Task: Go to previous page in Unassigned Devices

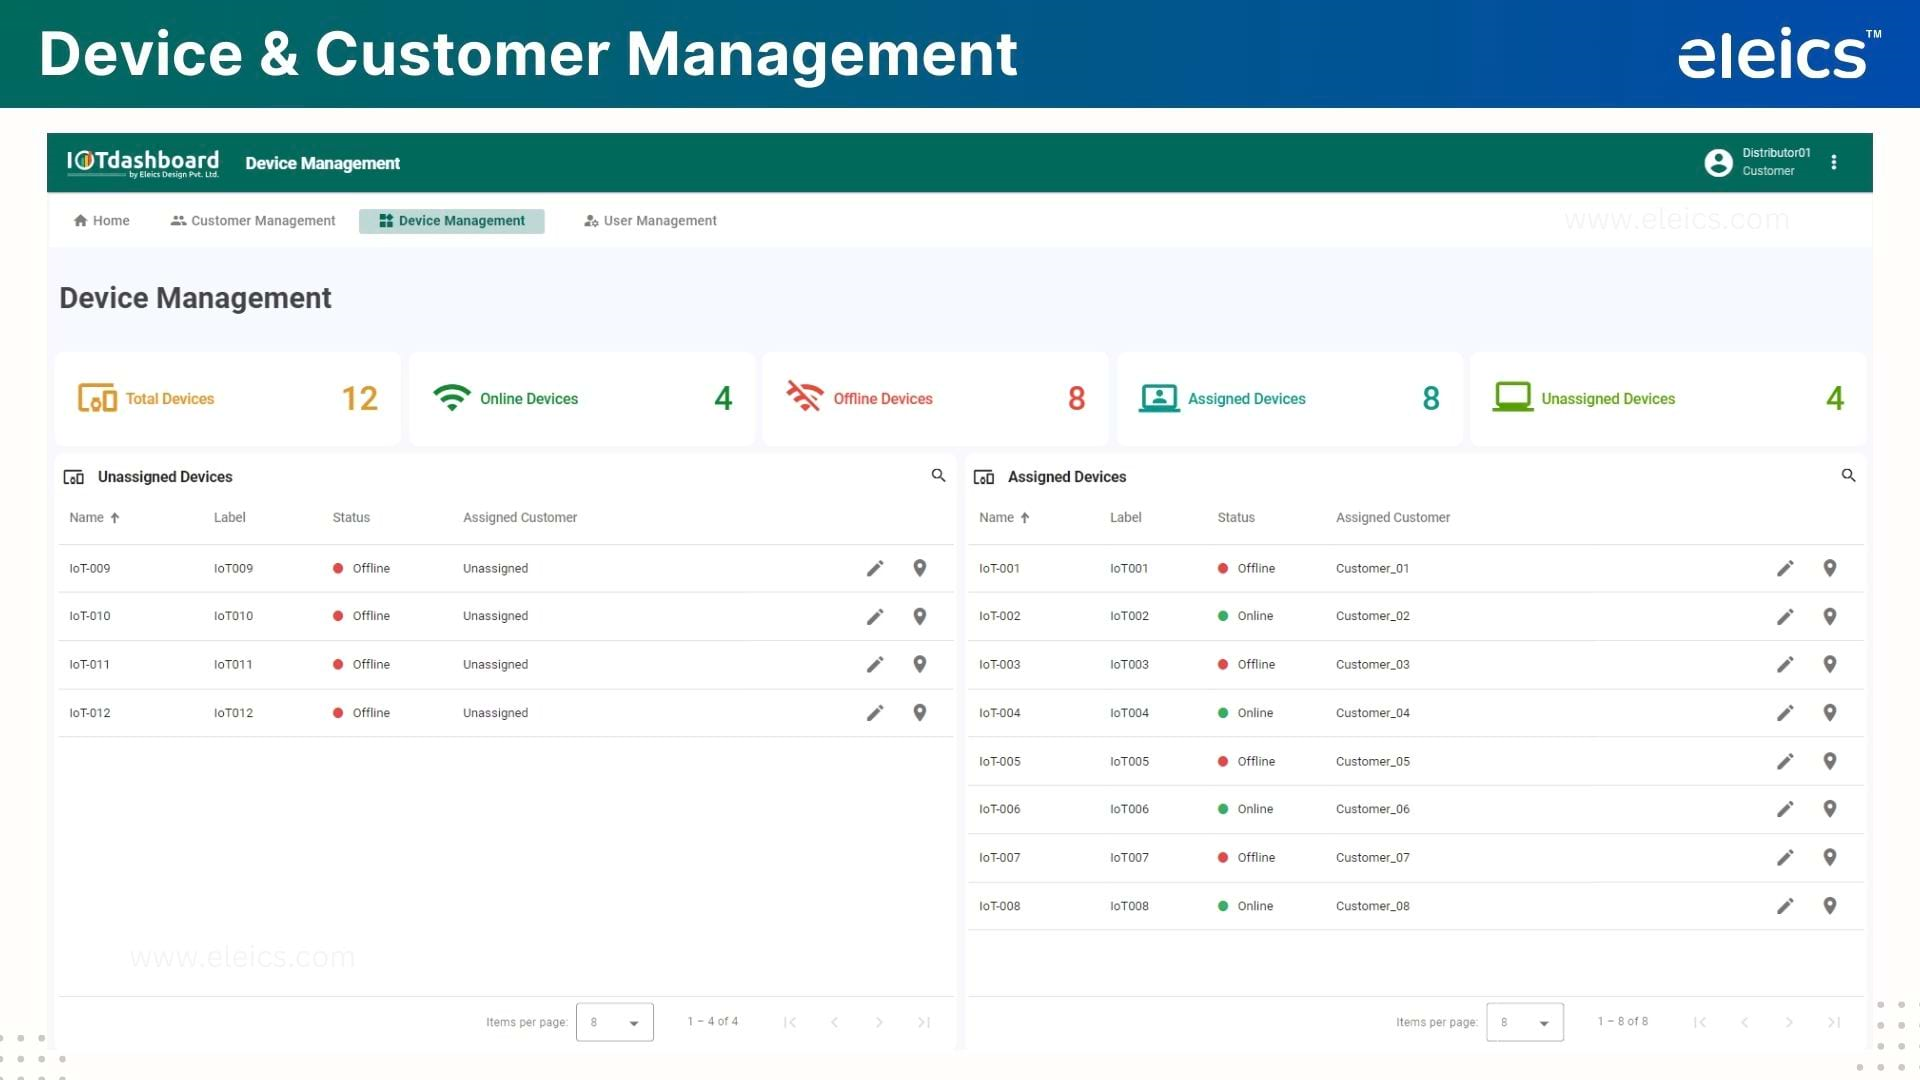Action: 834,1022
